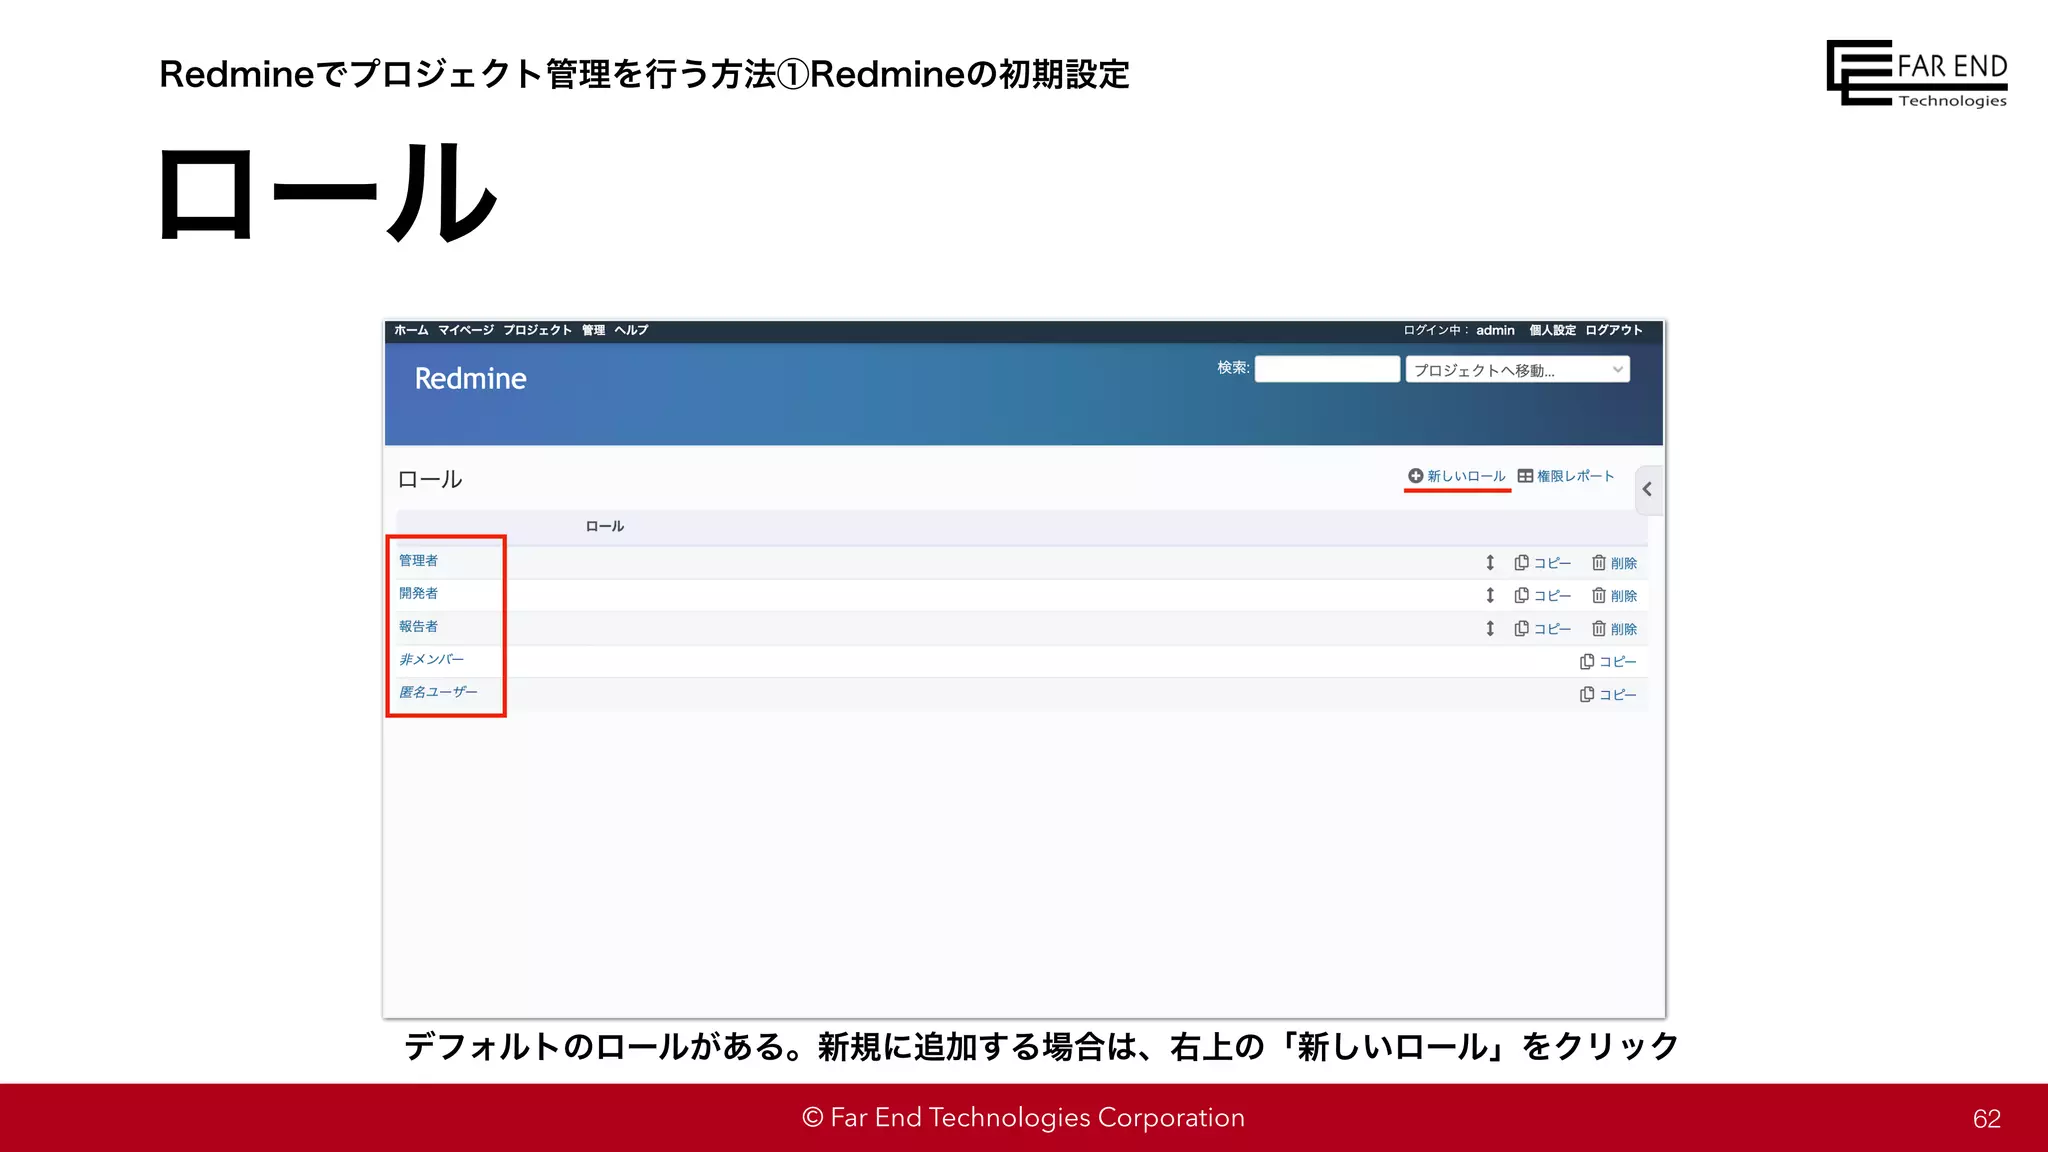Click the ログイン中 label
The image size is (2048, 1152).
coord(1435,330)
